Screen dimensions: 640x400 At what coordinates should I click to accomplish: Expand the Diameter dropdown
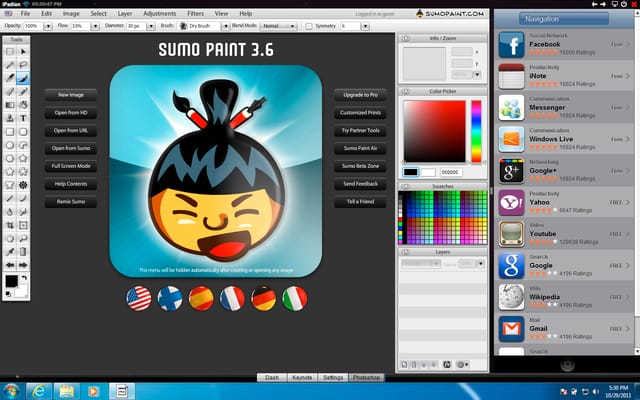[x=151, y=26]
